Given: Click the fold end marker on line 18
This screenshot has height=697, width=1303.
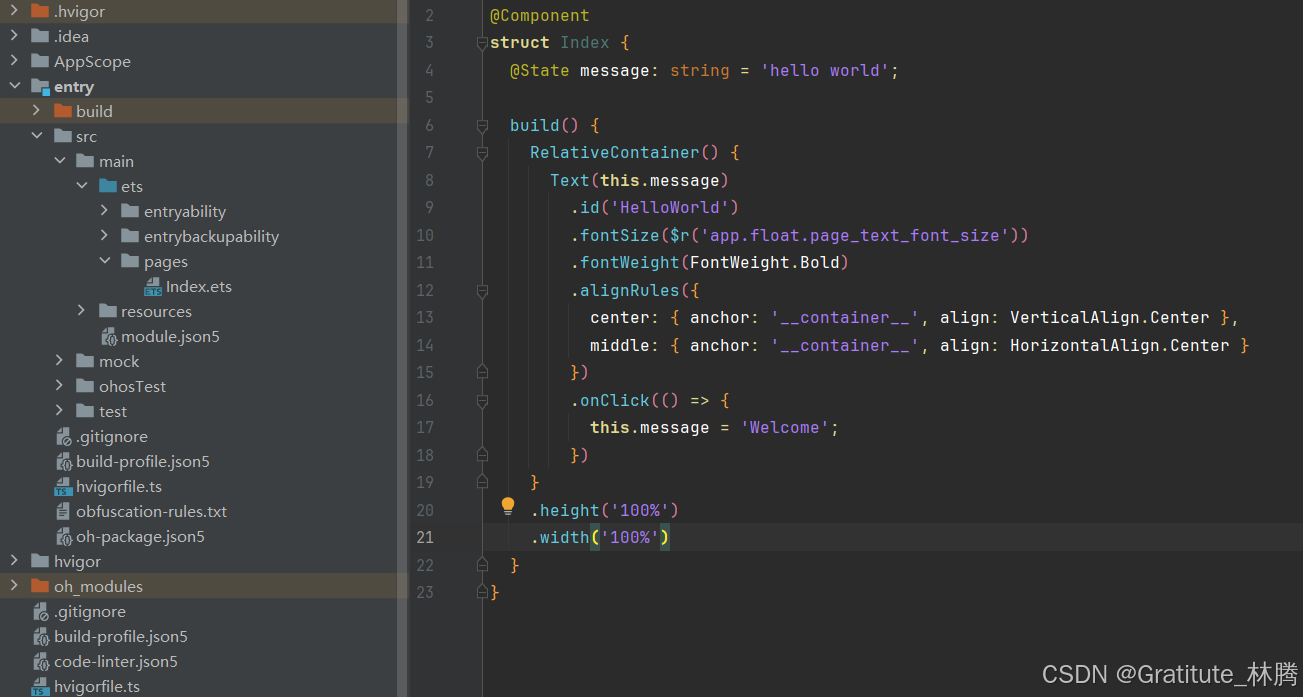Looking at the screenshot, I should 482,455.
